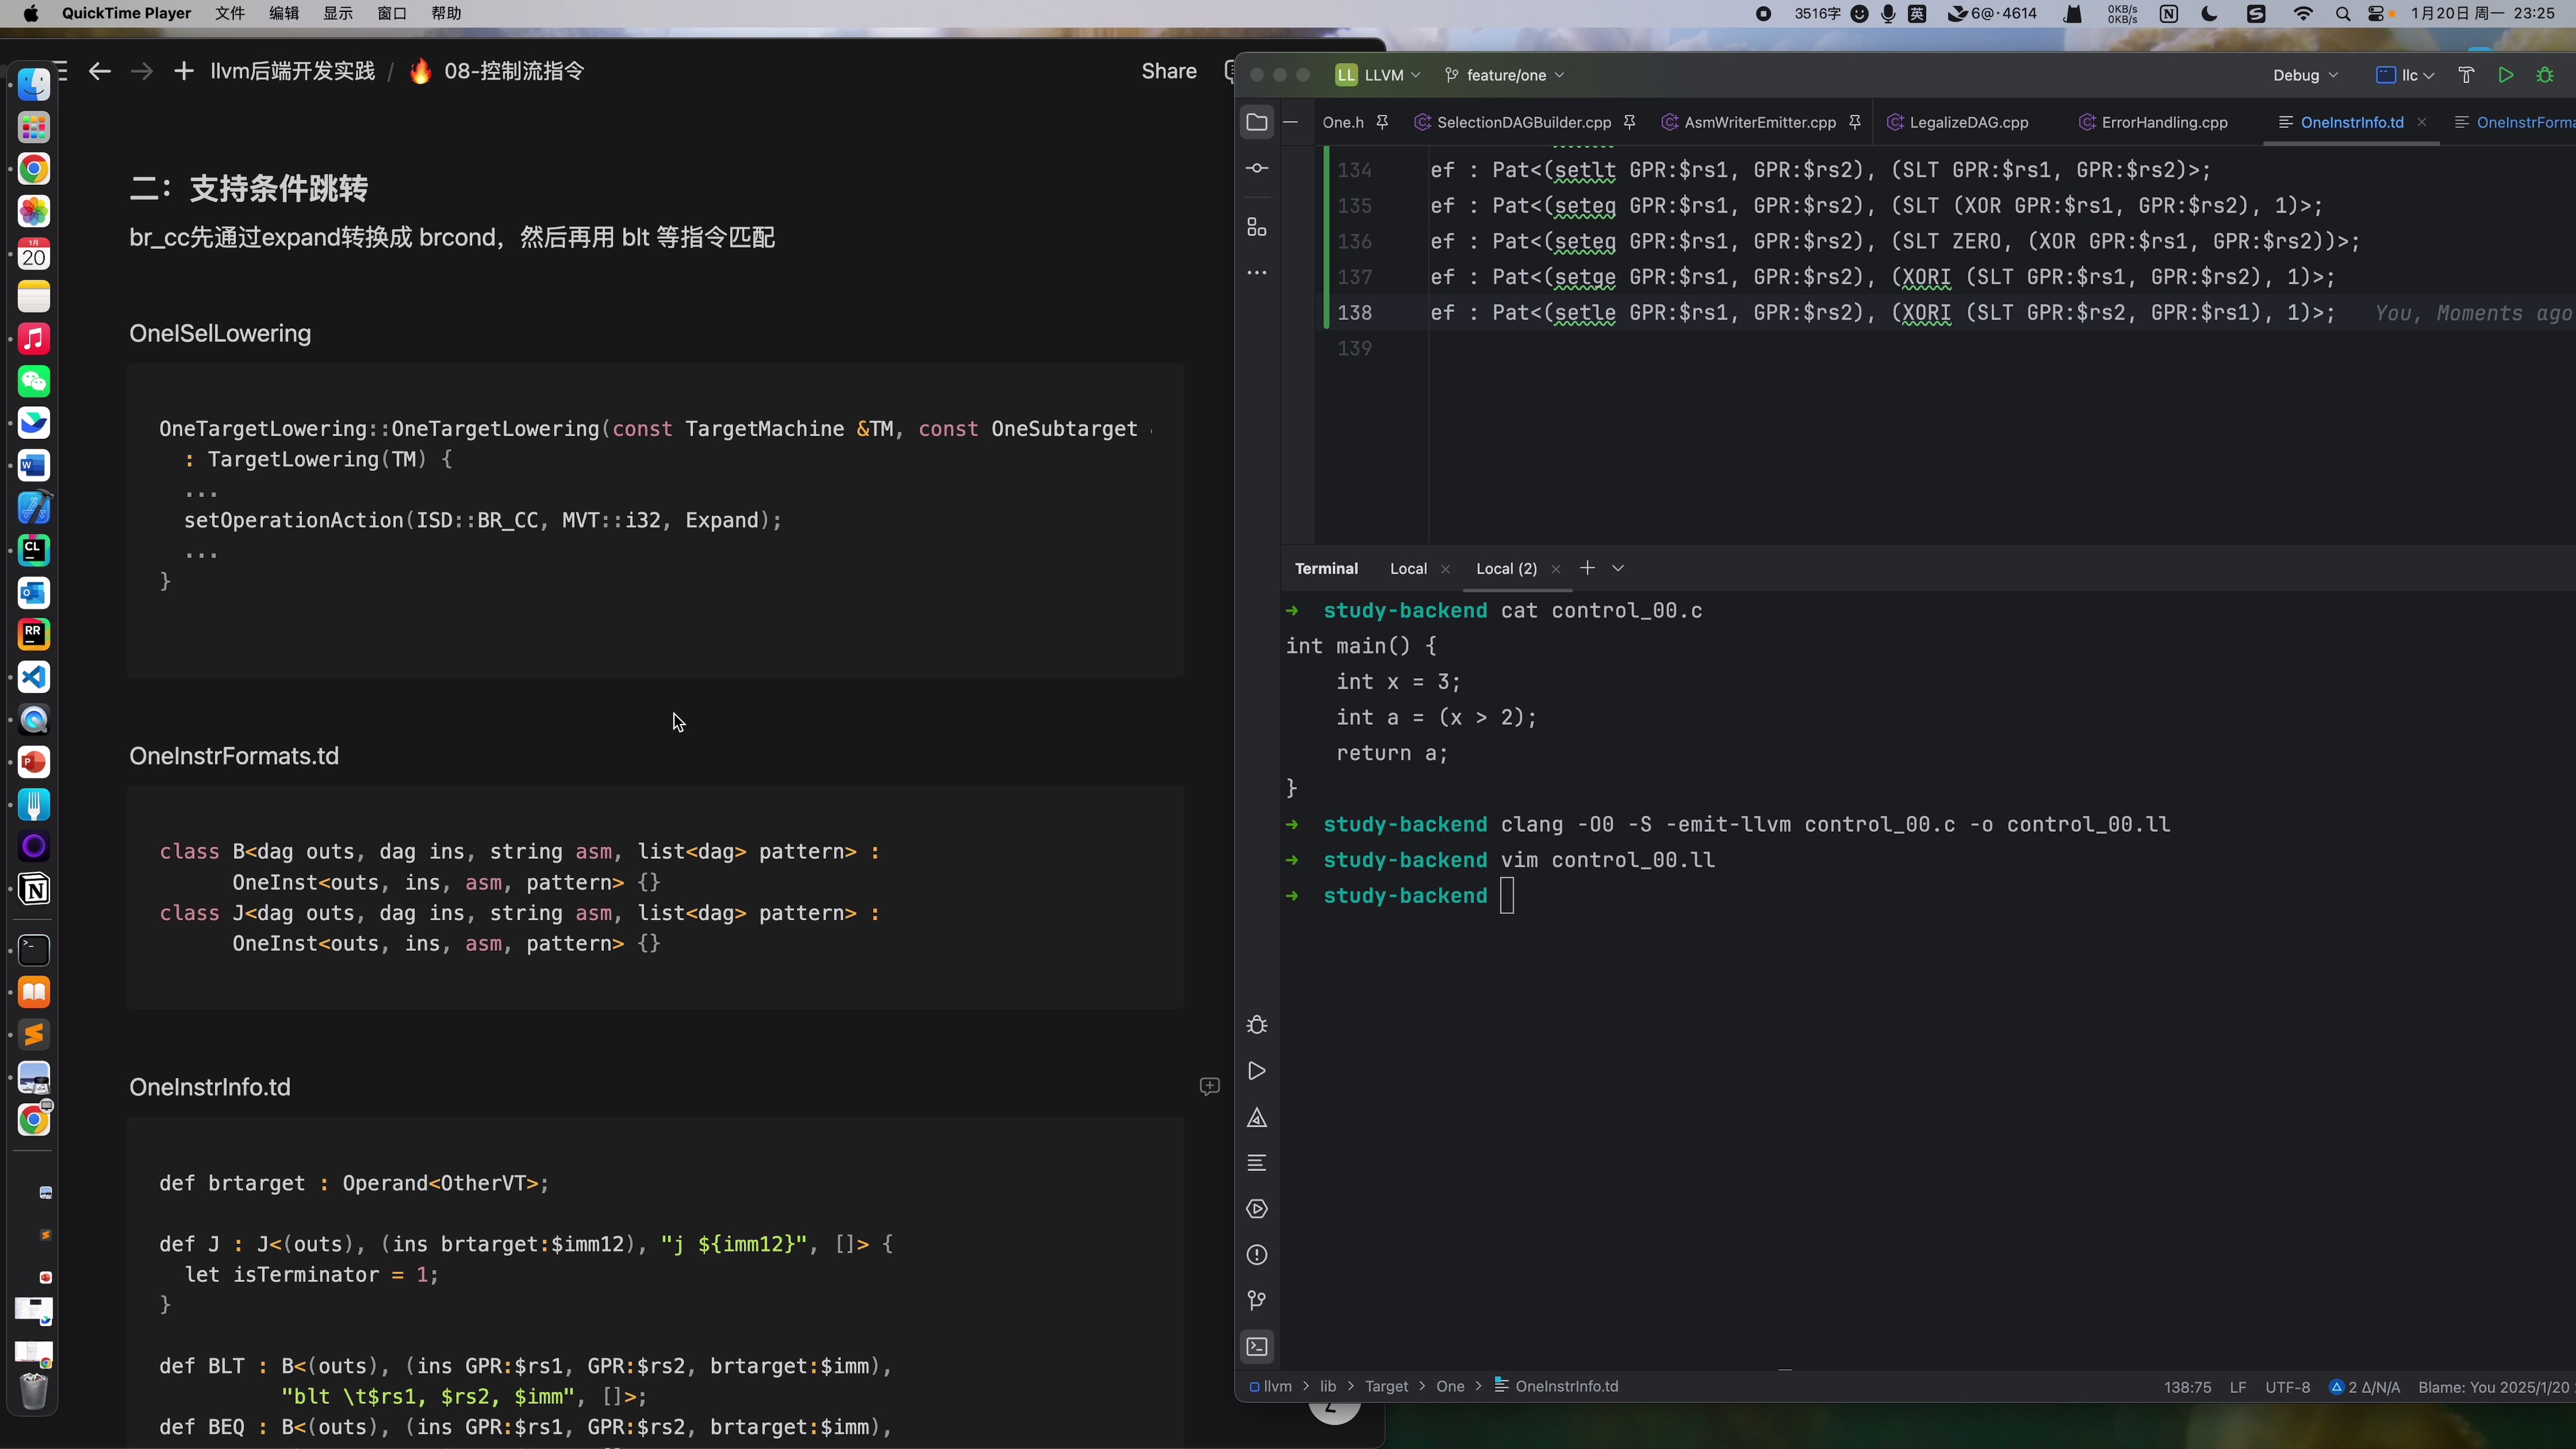
Task: Open the Structure tool window icon
Action: pos(1257,227)
